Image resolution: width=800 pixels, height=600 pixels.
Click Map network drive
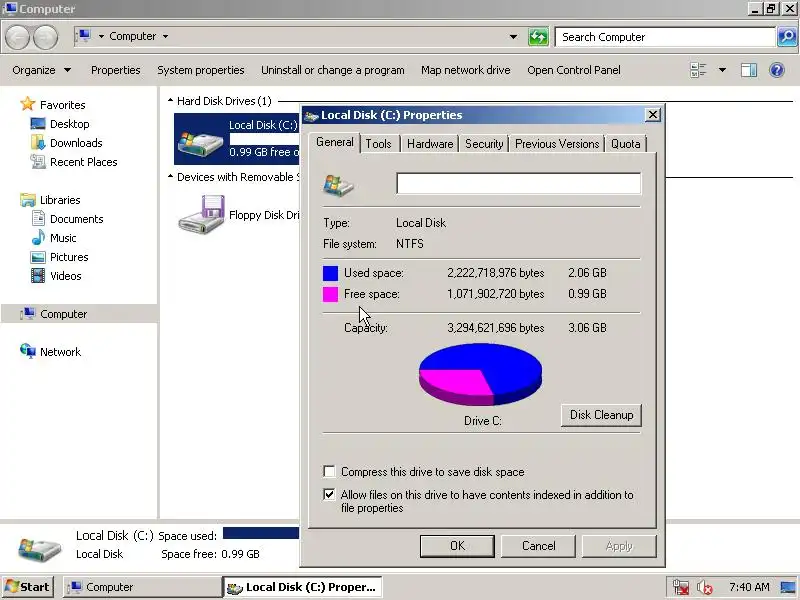tap(465, 70)
